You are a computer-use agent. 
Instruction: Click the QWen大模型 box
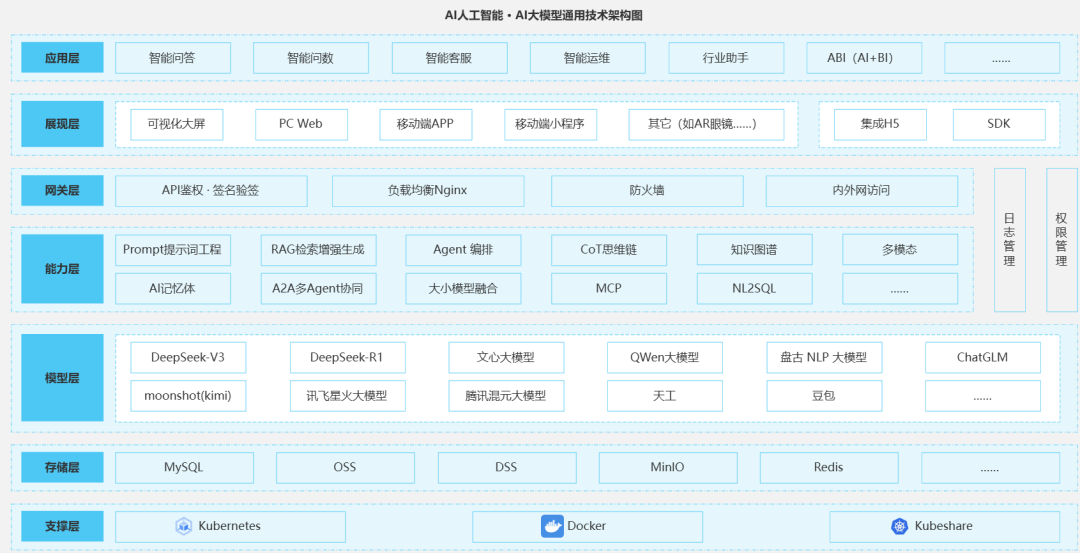(665, 357)
